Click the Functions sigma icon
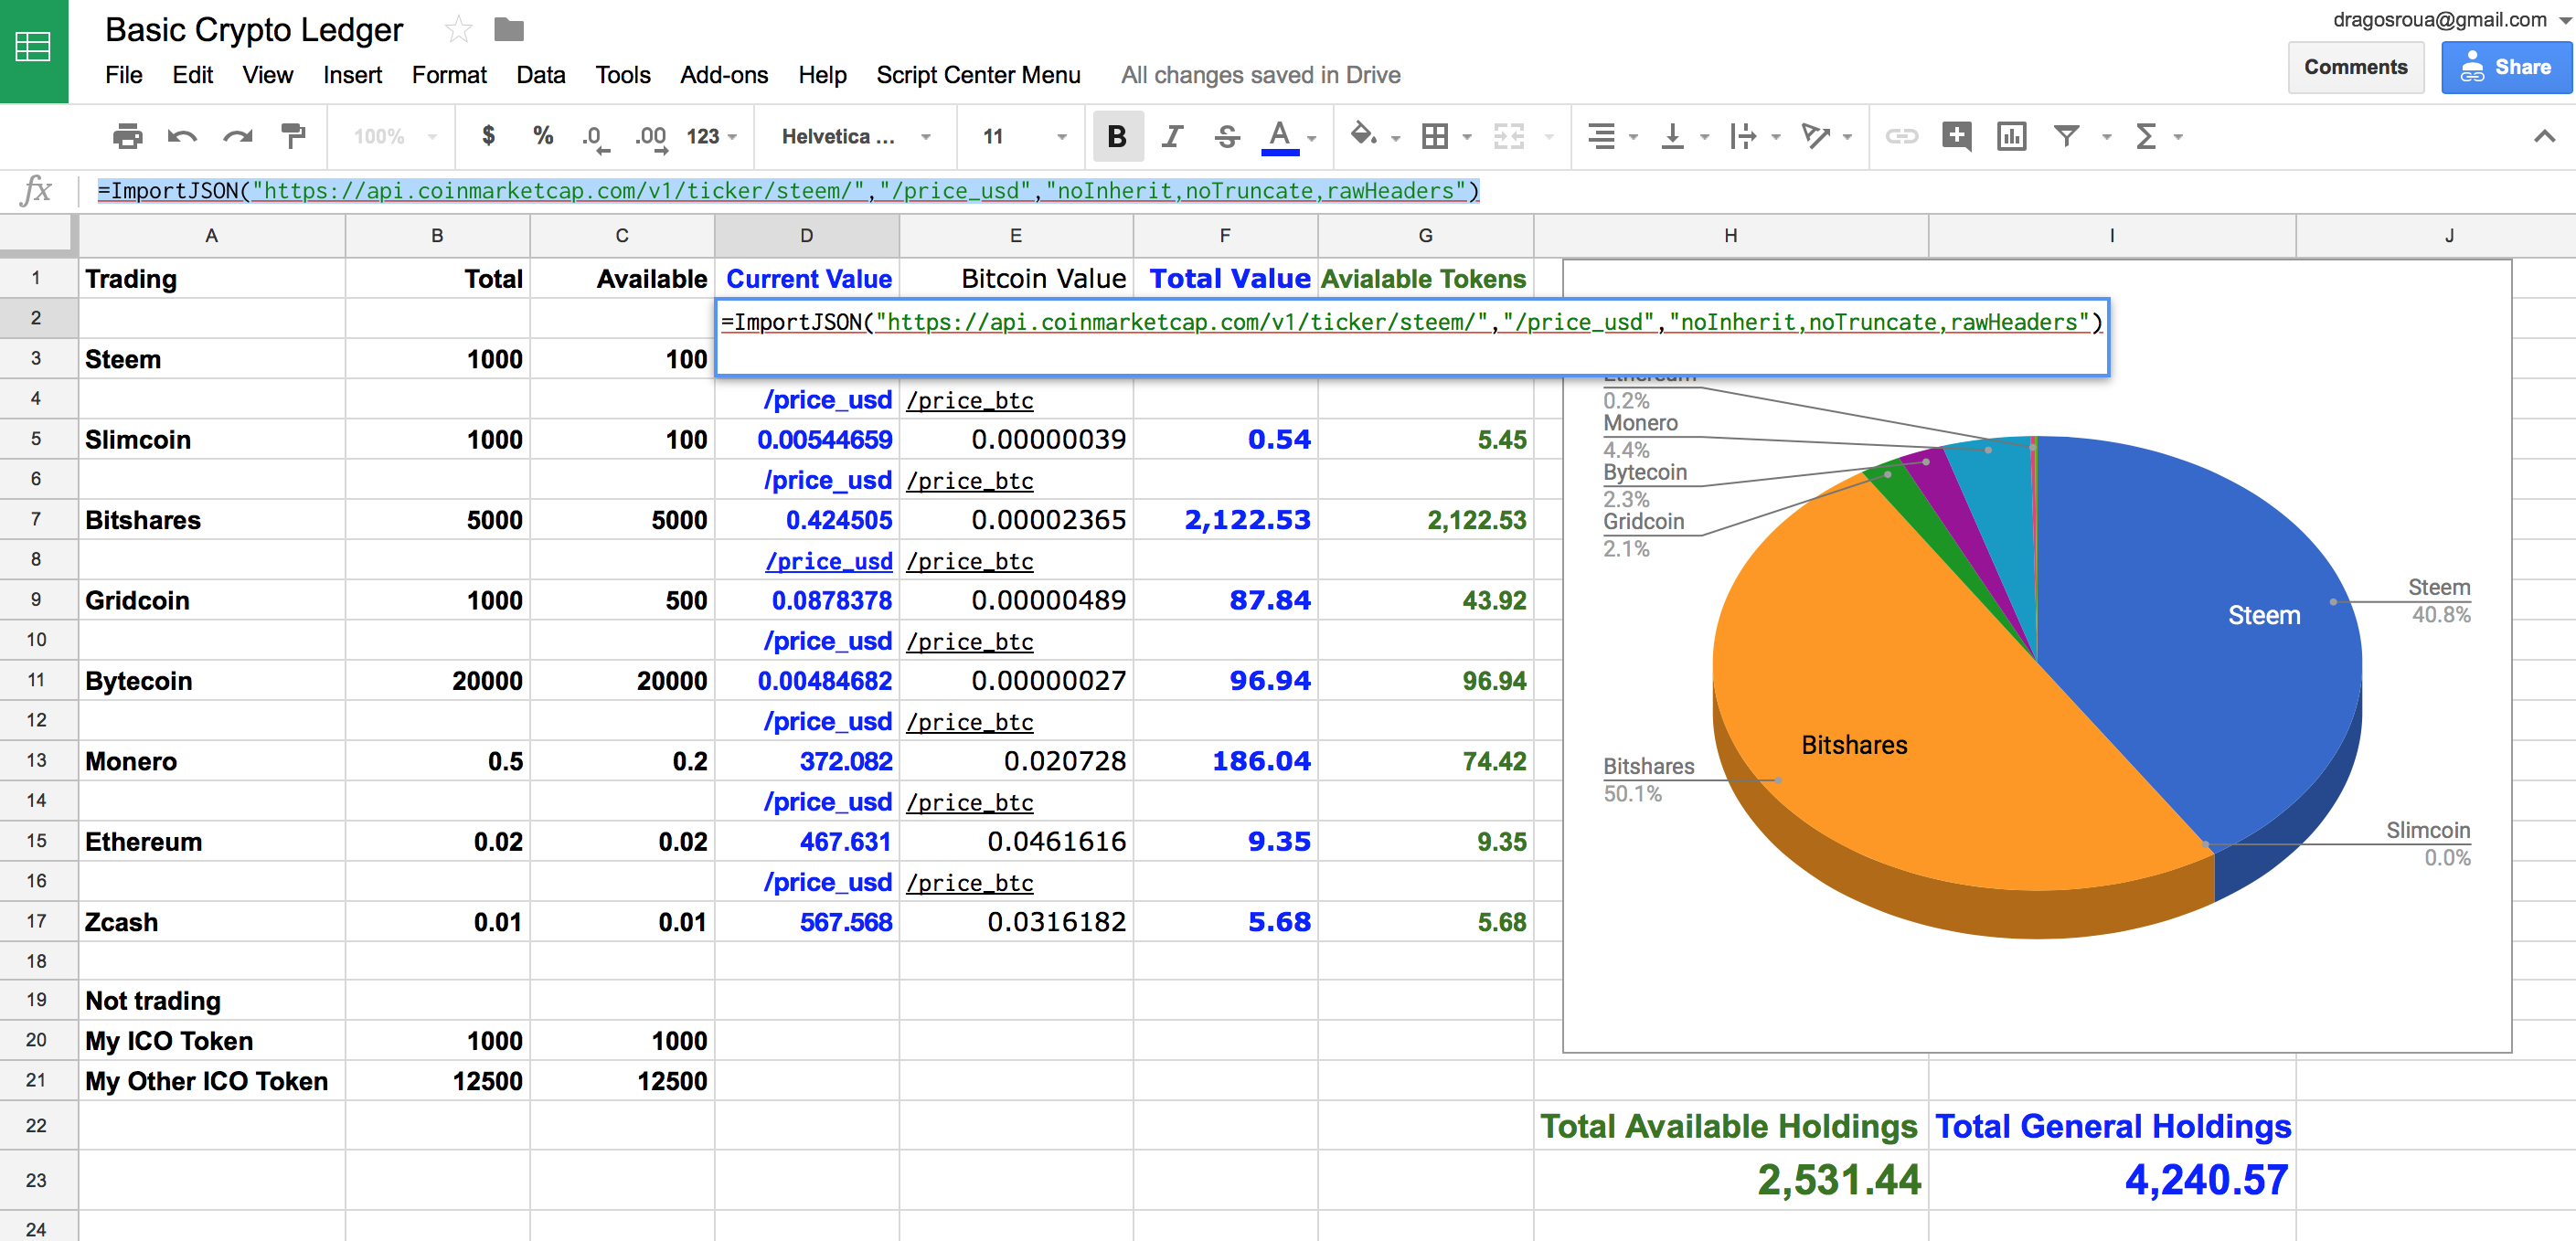Screen dimensions: 2576x1241 pos(2145,136)
